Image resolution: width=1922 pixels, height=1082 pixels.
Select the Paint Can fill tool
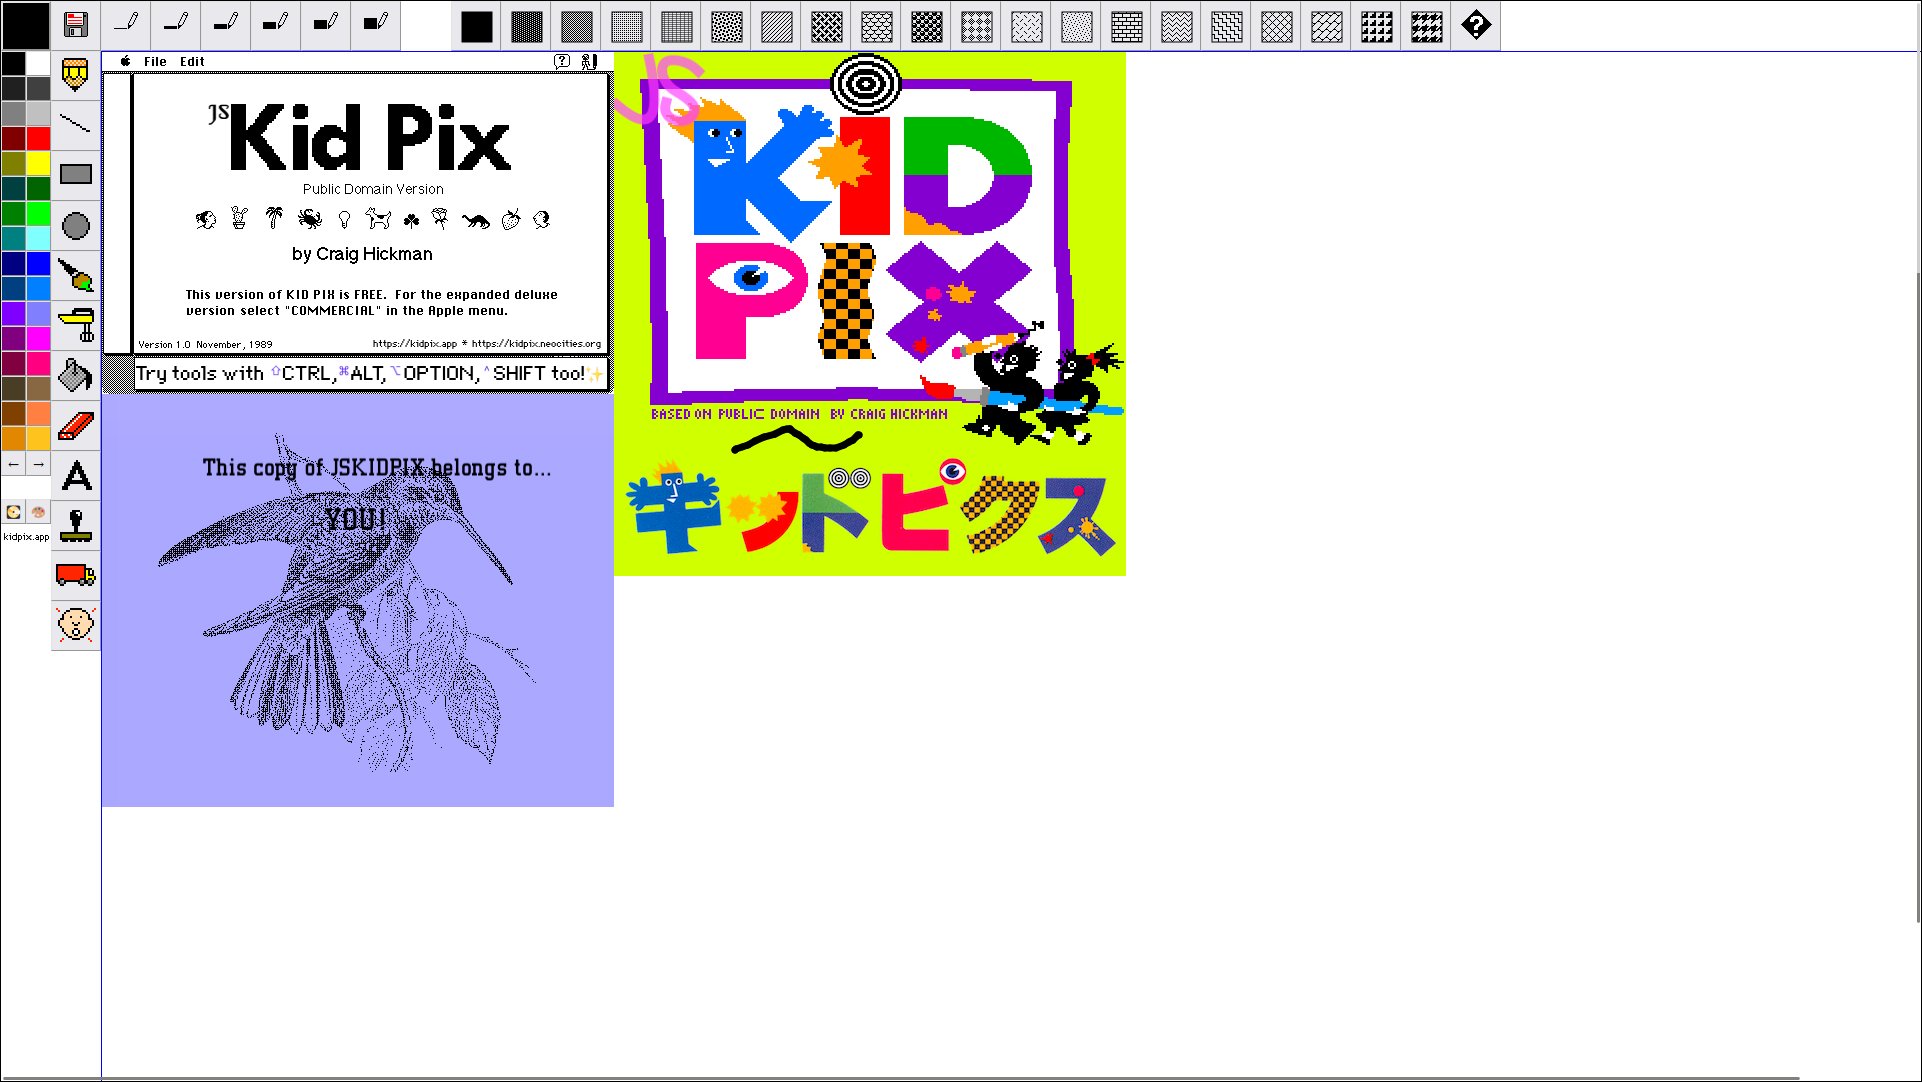(x=76, y=375)
